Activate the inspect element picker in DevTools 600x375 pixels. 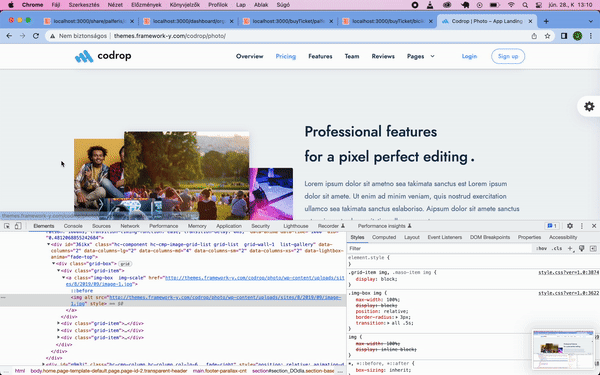[7, 226]
